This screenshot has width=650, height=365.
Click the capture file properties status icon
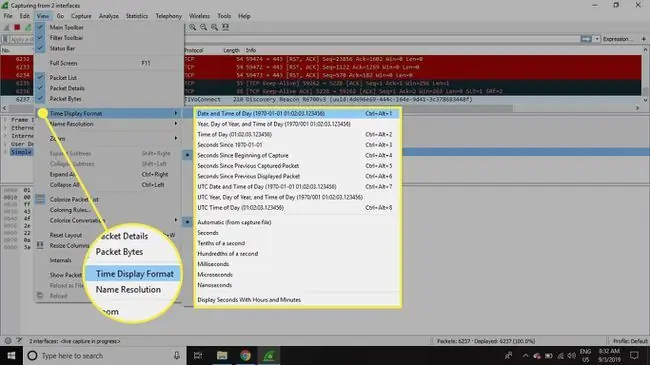19,341
